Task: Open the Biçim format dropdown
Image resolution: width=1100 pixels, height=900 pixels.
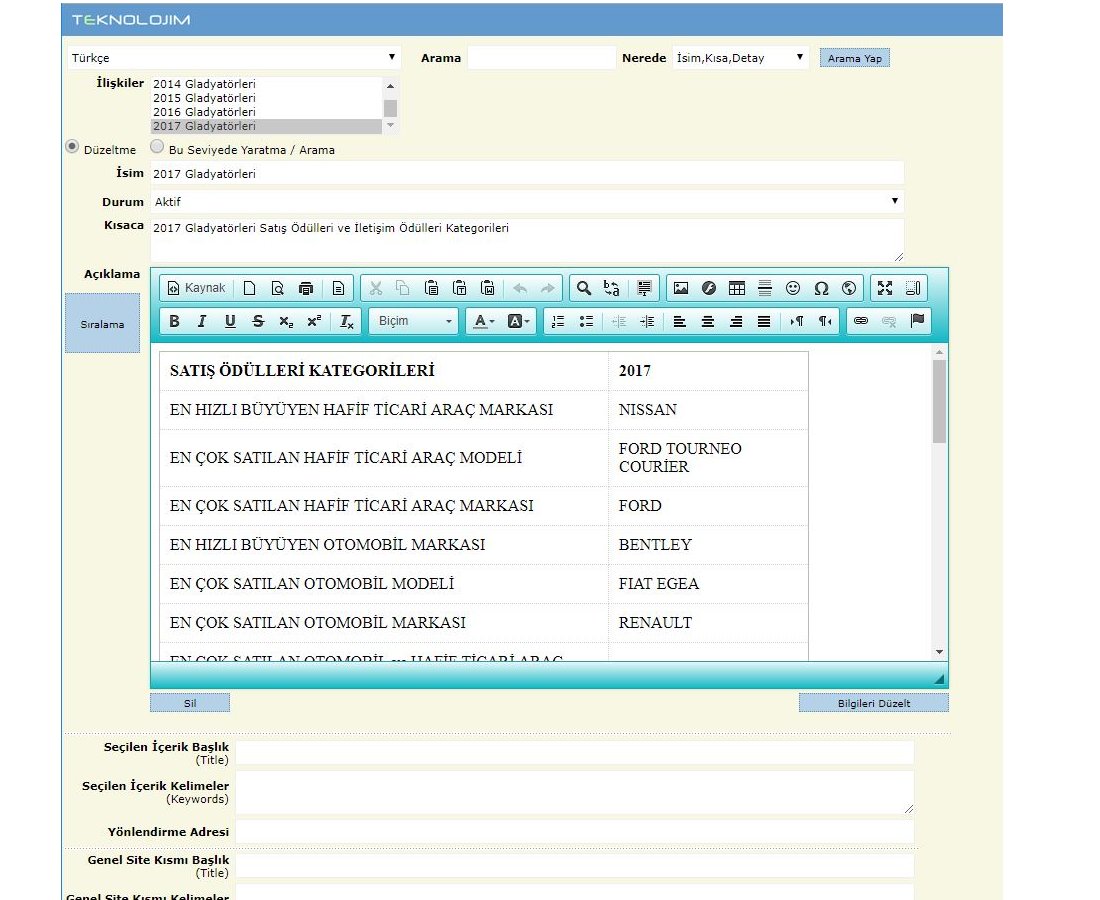Action: 414,321
